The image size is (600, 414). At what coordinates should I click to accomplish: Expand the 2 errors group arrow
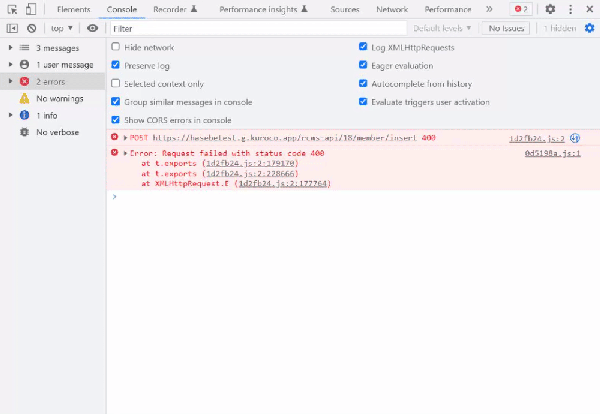pyautogui.click(x=10, y=81)
